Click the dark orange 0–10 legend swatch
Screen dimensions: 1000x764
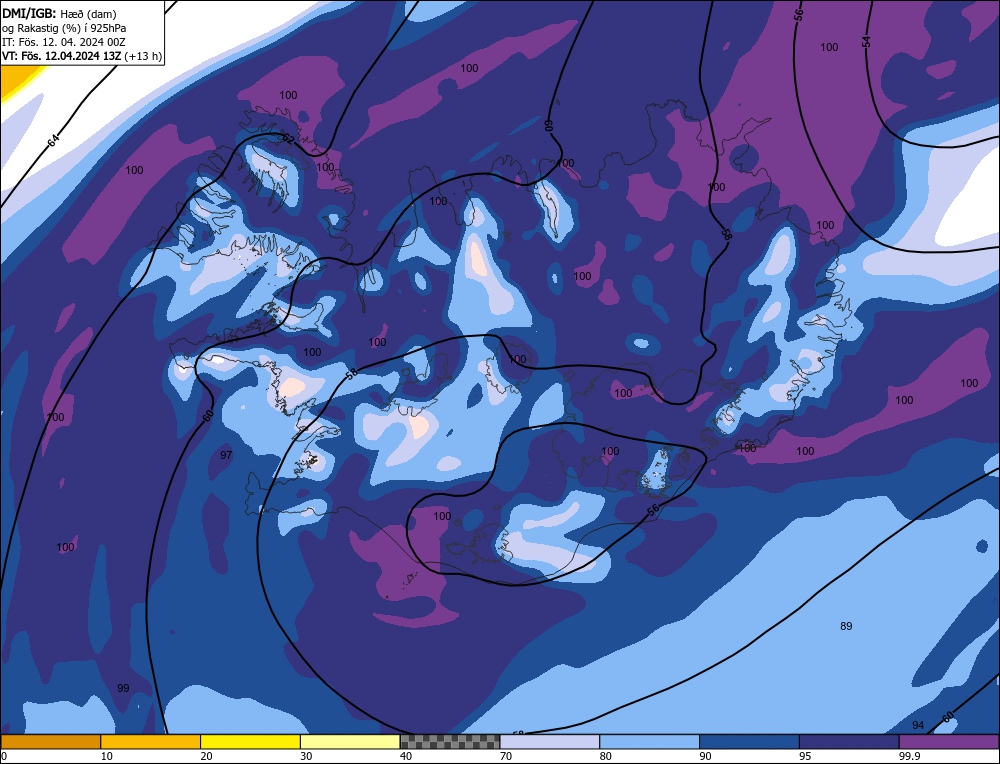coord(50,742)
